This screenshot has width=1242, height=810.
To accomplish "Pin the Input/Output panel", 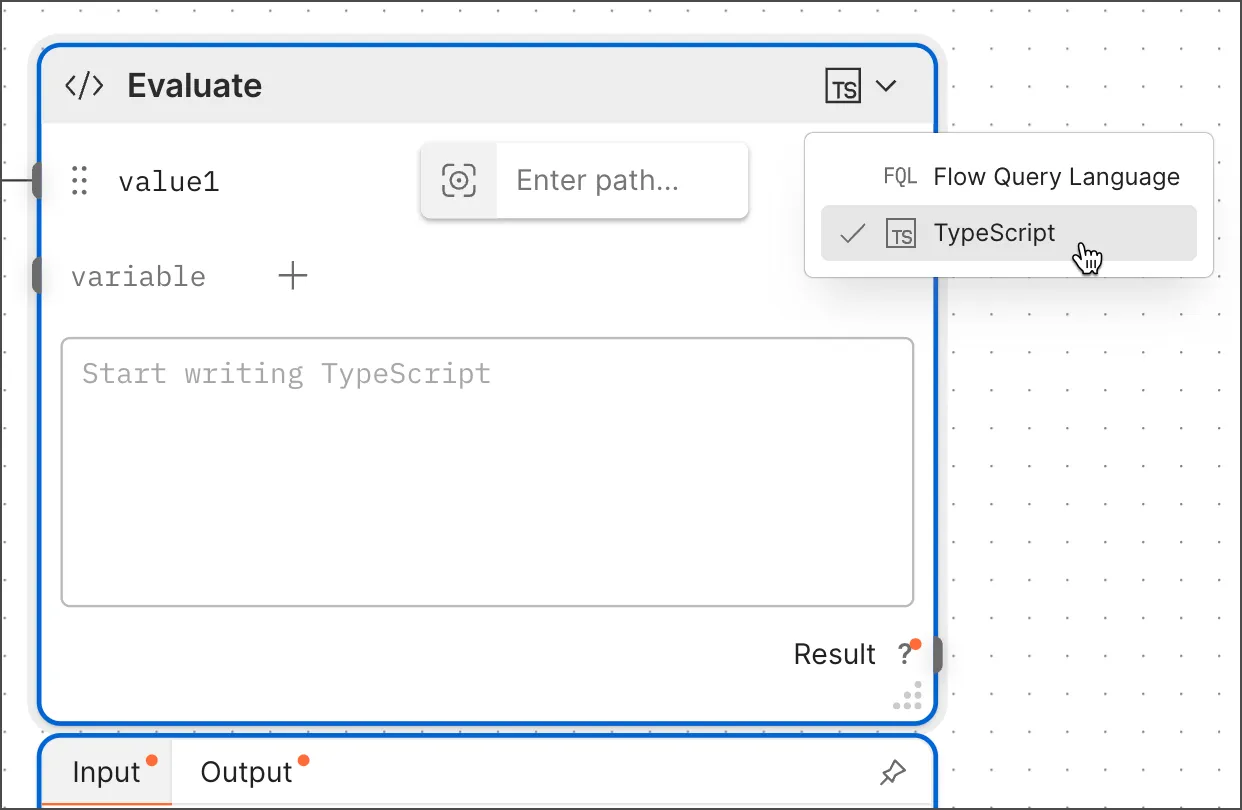I will click(x=892, y=772).
